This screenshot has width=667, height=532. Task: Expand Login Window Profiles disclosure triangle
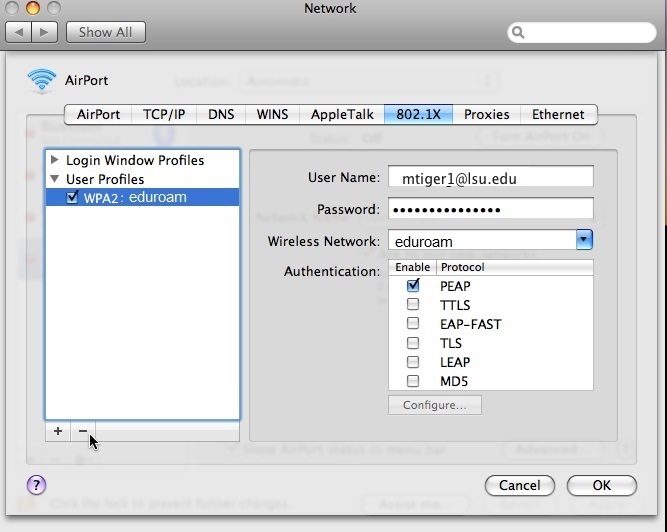54,160
